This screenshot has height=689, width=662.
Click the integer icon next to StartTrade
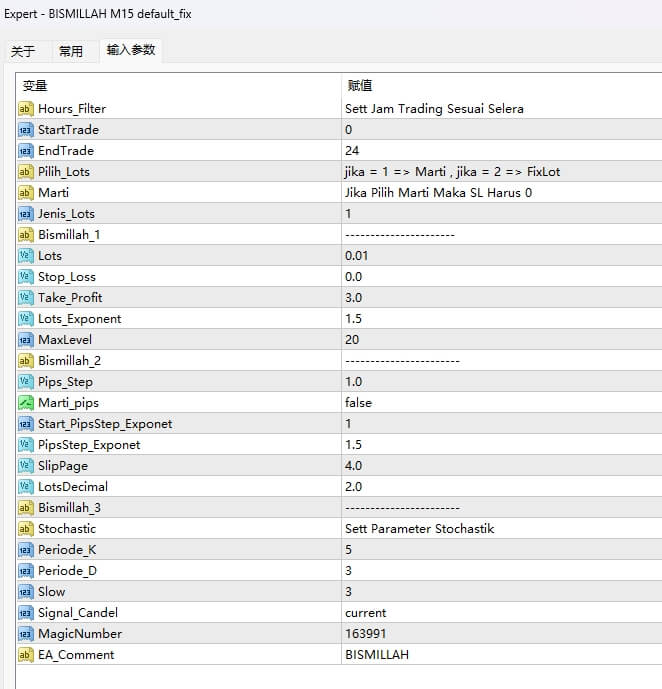(25, 129)
